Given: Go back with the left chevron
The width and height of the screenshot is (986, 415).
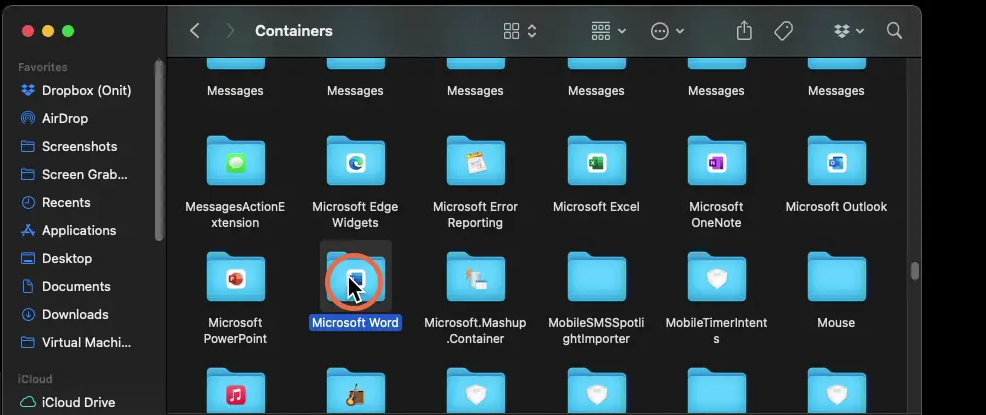Looking at the screenshot, I should (194, 31).
